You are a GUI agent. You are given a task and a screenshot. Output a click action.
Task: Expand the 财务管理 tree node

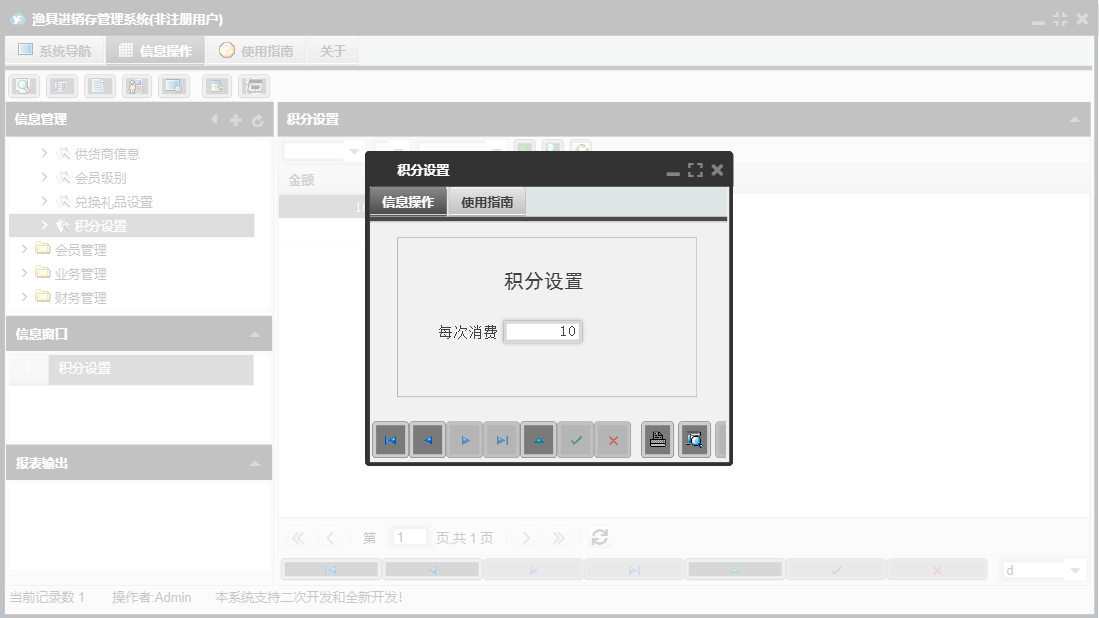coord(26,297)
